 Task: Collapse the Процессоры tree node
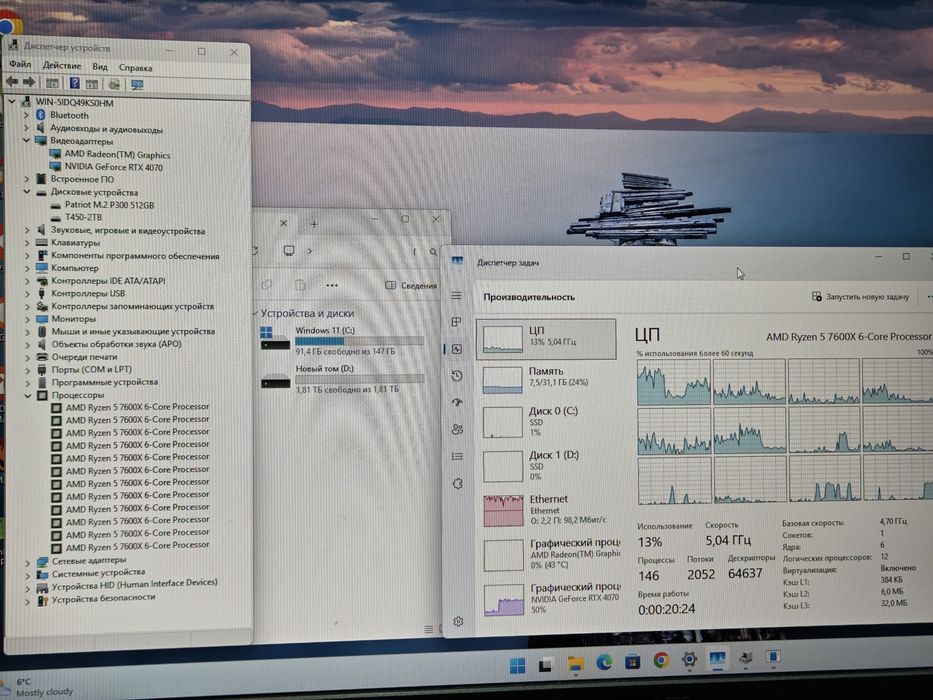[x=27, y=395]
